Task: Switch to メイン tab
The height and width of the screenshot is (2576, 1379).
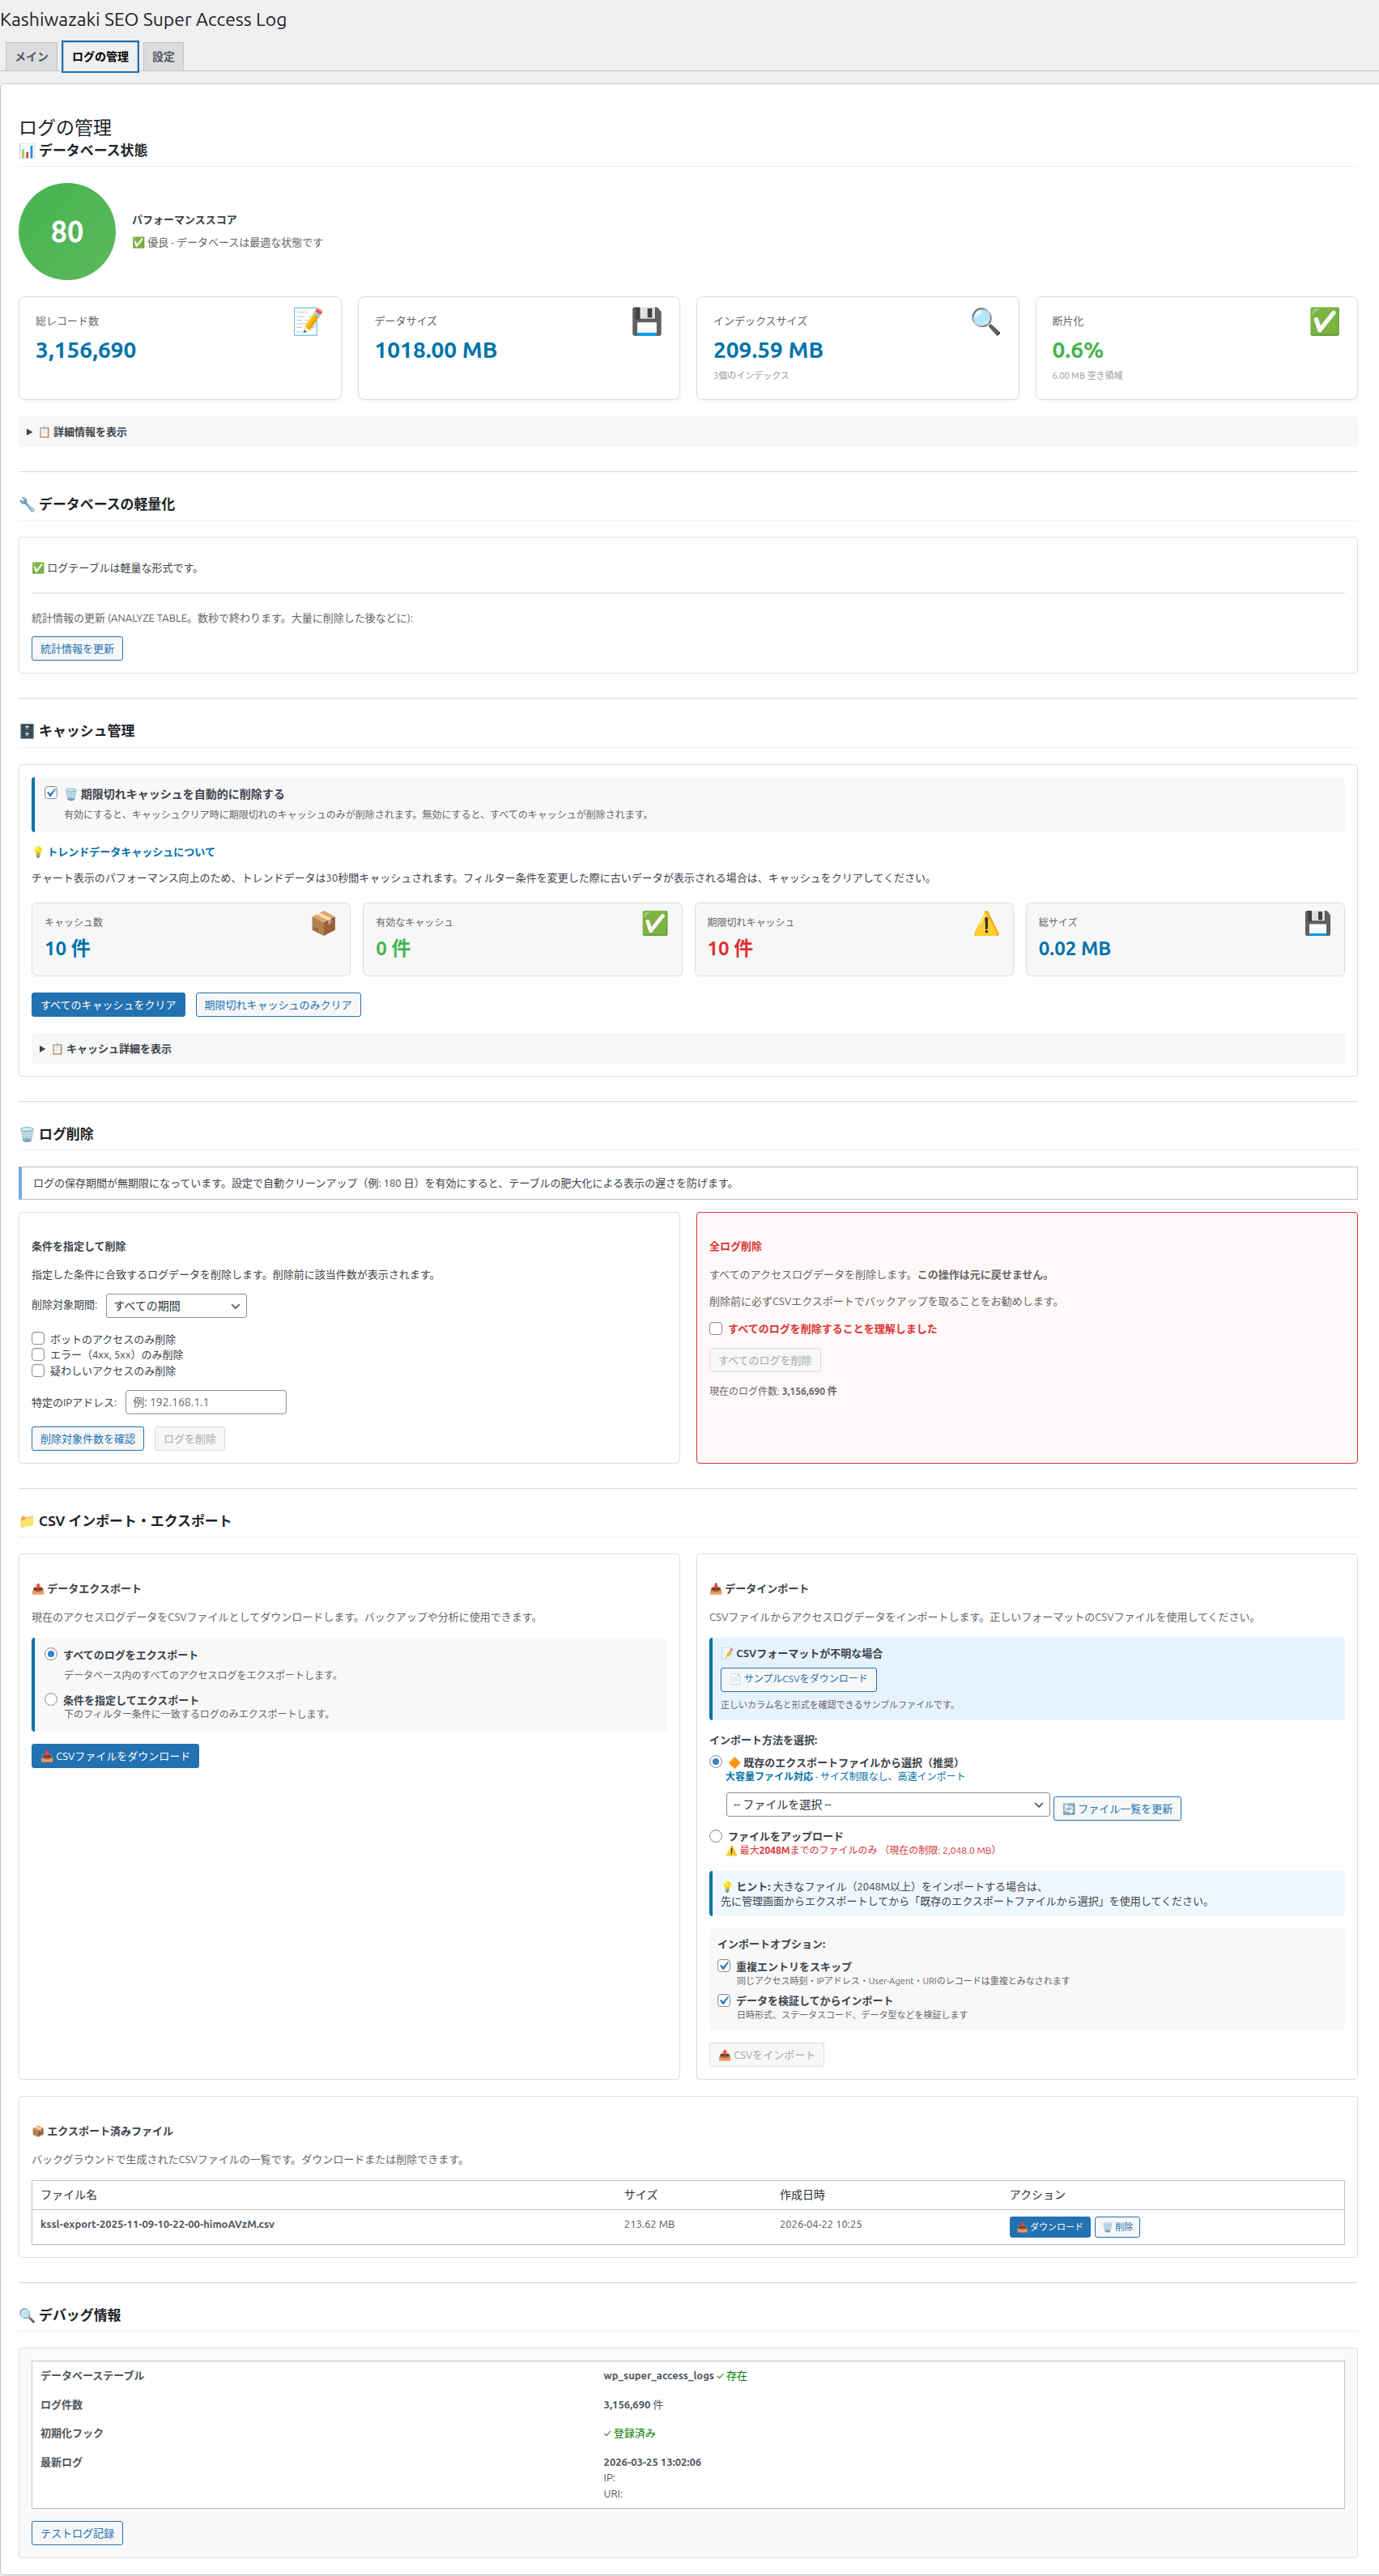Action: (x=32, y=57)
